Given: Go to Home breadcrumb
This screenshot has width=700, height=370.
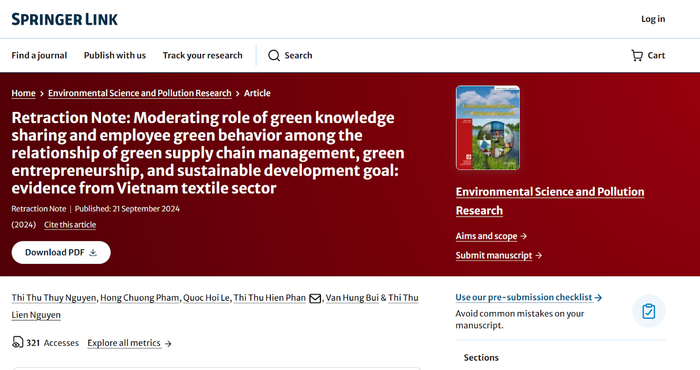Looking at the screenshot, I should pyautogui.click(x=23, y=93).
